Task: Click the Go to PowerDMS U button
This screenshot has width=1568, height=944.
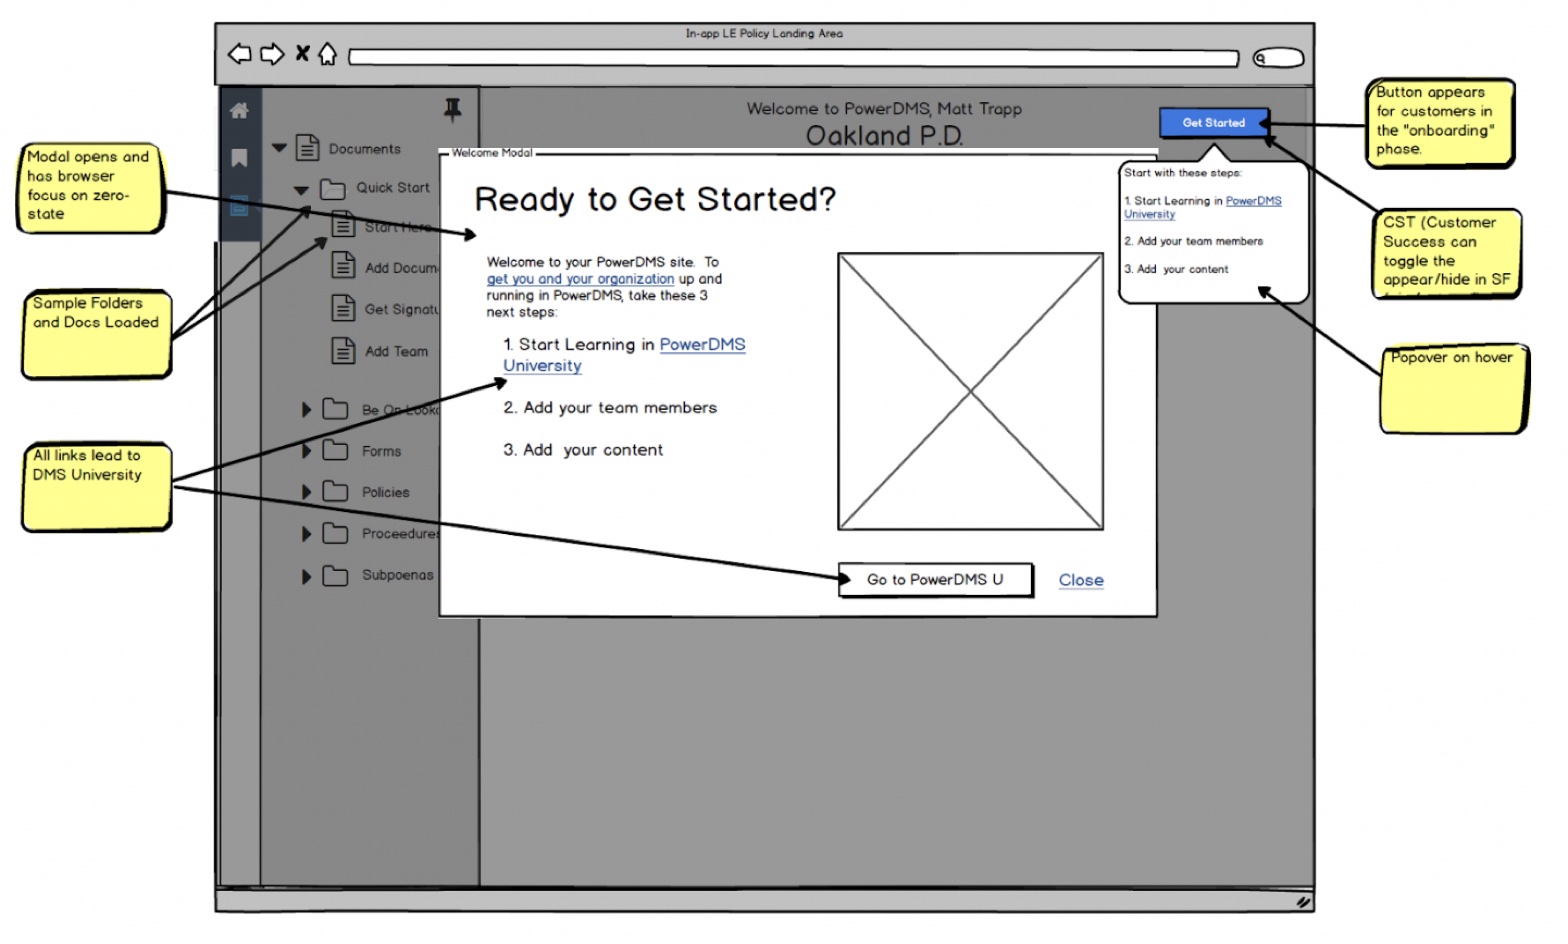Action: pos(935,580)
